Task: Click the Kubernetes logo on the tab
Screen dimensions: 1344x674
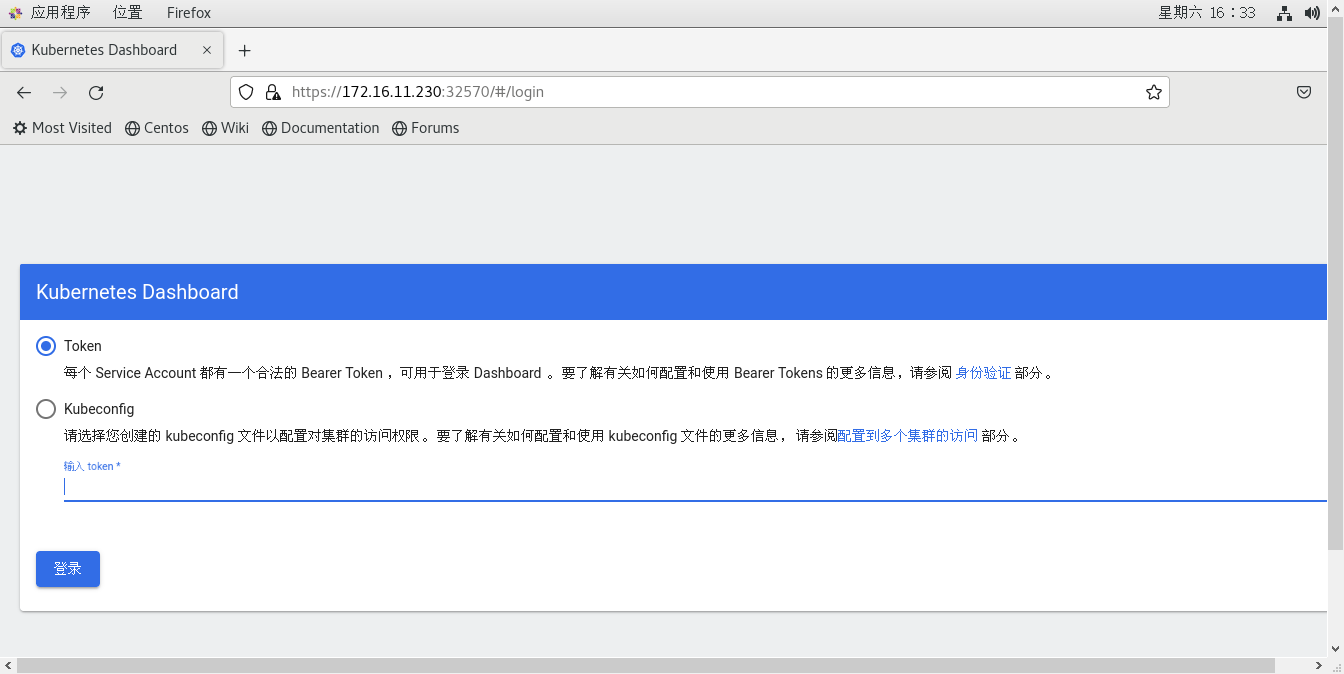Action: click(18, 50)
